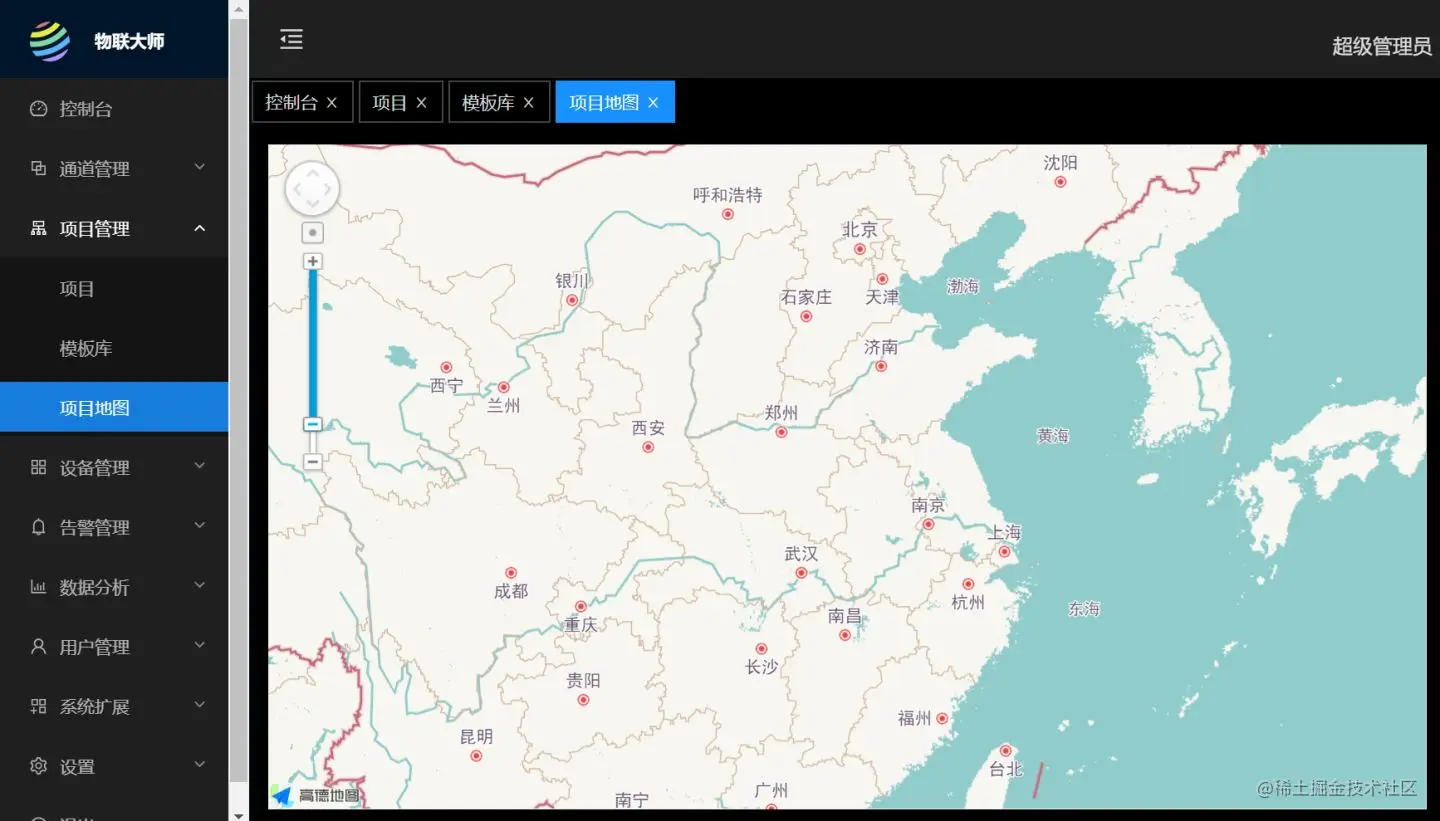1440x821 pixels.
Task: Close the 模板库 tab
Action: 529,103
